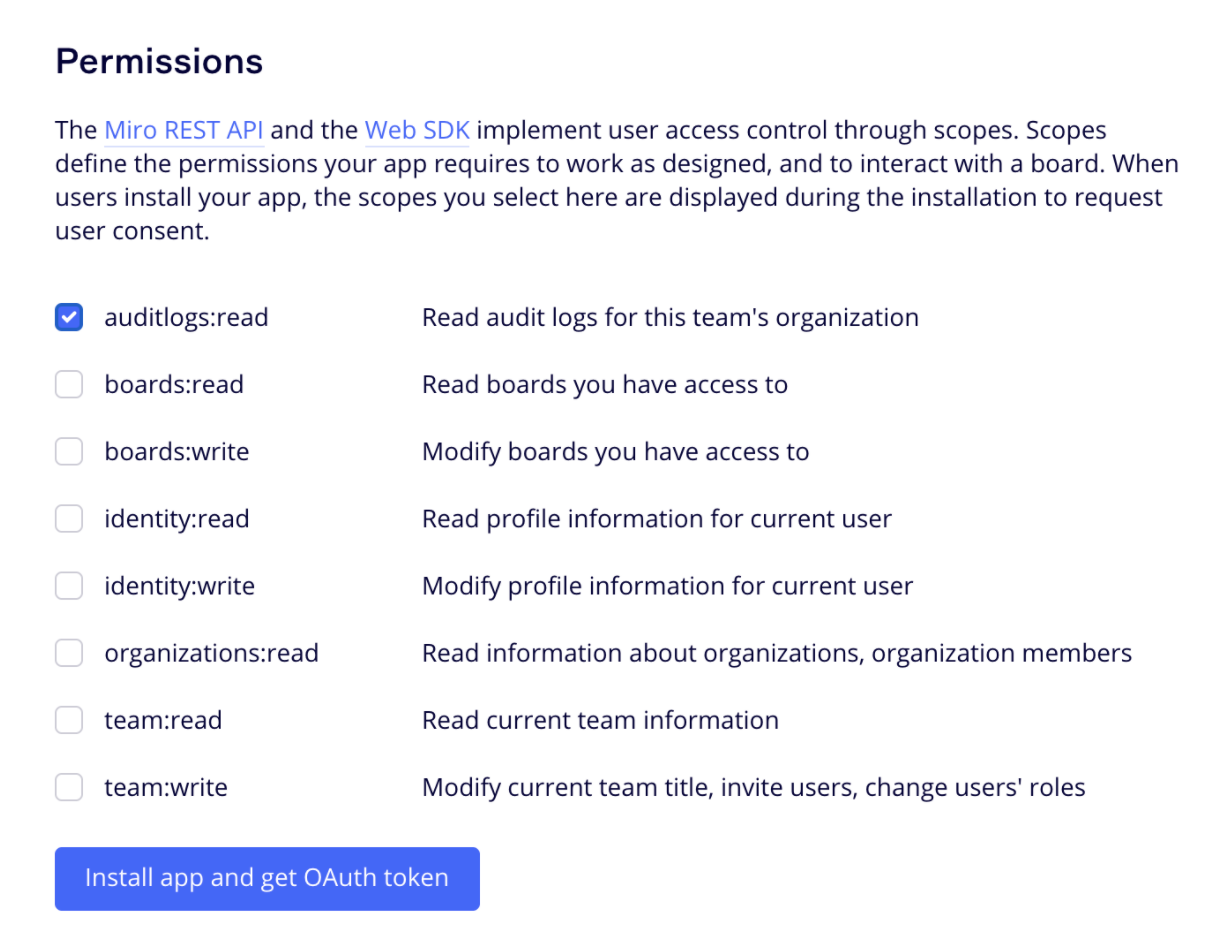Tick the boards:write checkbox

pos(69,452)
